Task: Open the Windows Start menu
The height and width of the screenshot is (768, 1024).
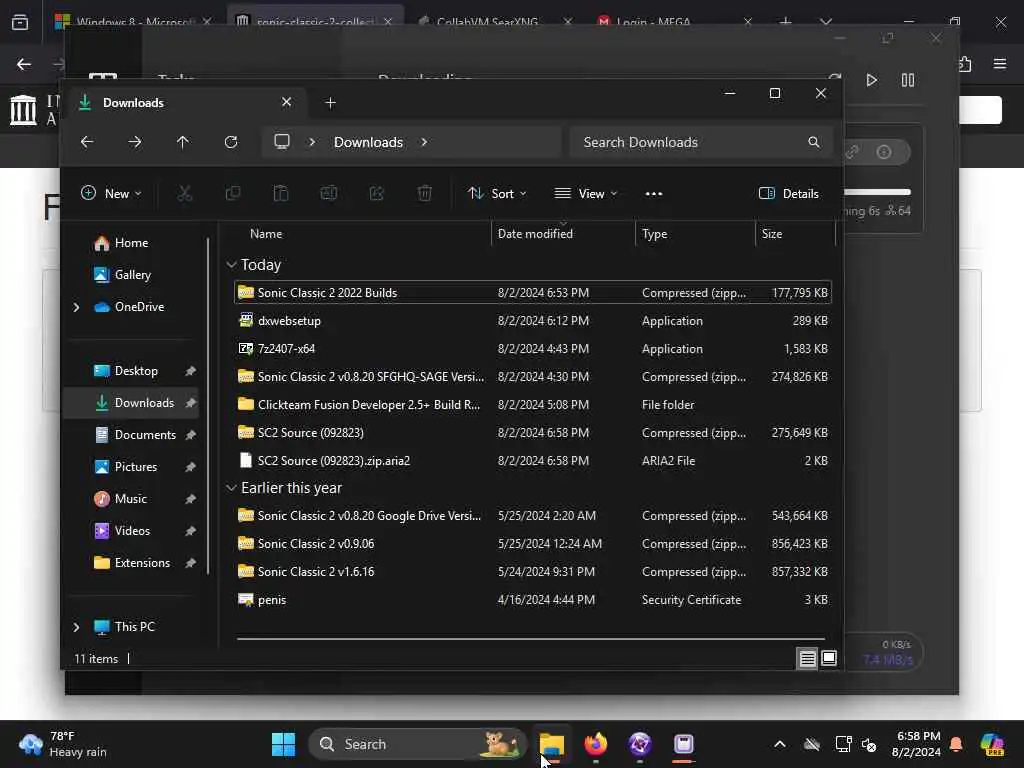Action: pyautogui.click(x=283, y=744)
